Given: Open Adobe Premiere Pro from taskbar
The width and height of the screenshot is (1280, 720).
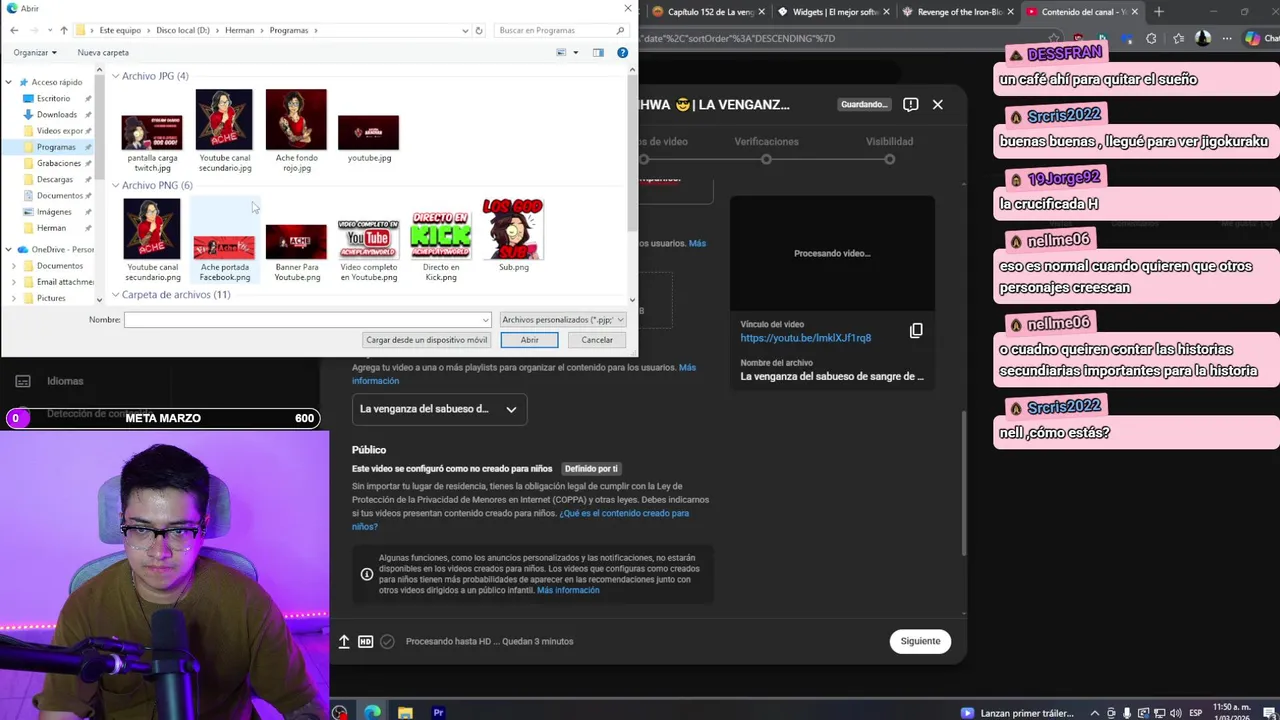Looking at the screenshot, I should point(438,712).
